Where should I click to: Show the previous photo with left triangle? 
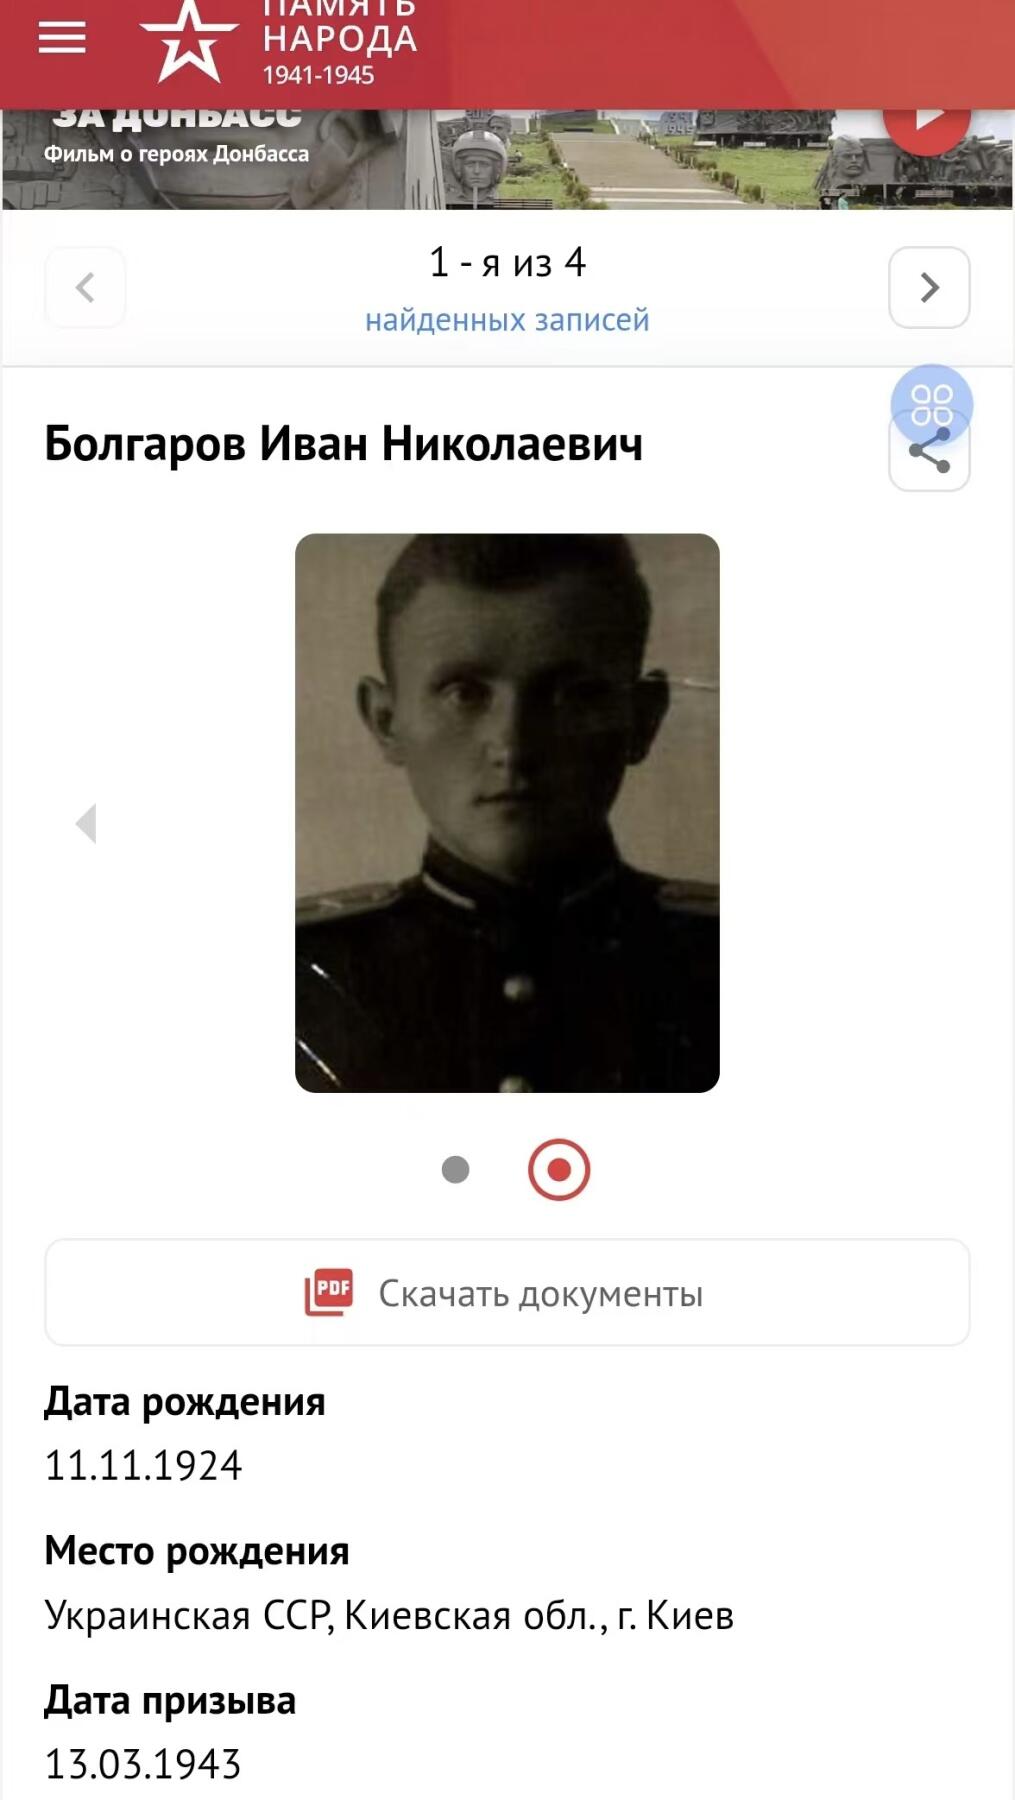pos(87,823)
